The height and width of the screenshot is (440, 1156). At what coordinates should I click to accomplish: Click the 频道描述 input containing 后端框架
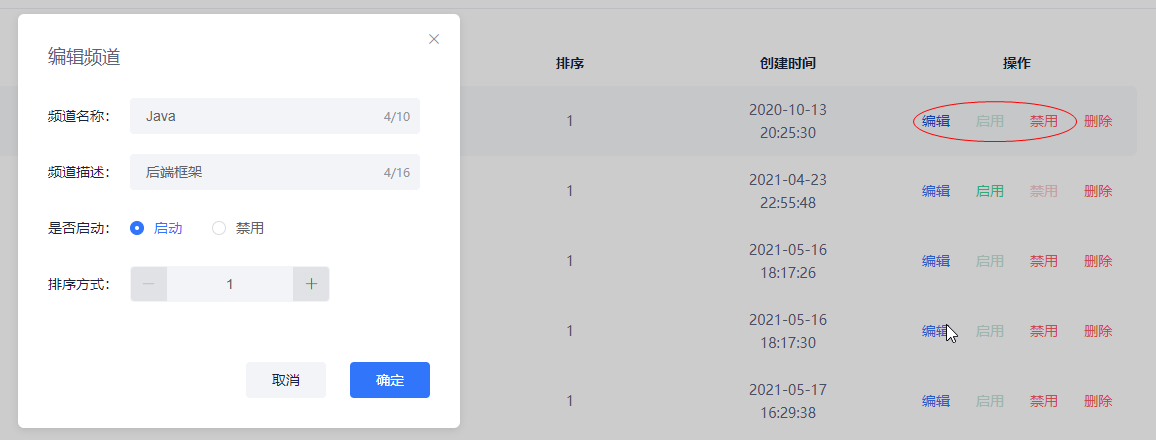pyautogui.click(x=275, y=172)
